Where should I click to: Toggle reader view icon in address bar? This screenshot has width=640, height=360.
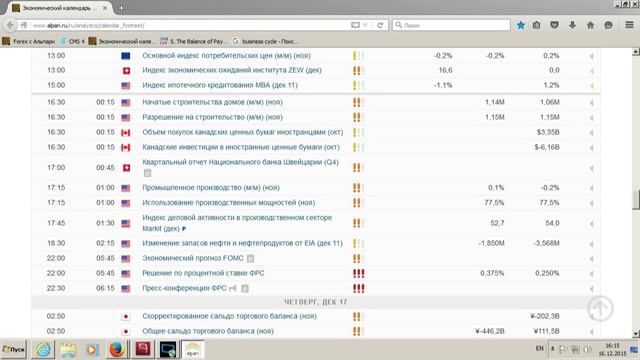pos(356,25)
